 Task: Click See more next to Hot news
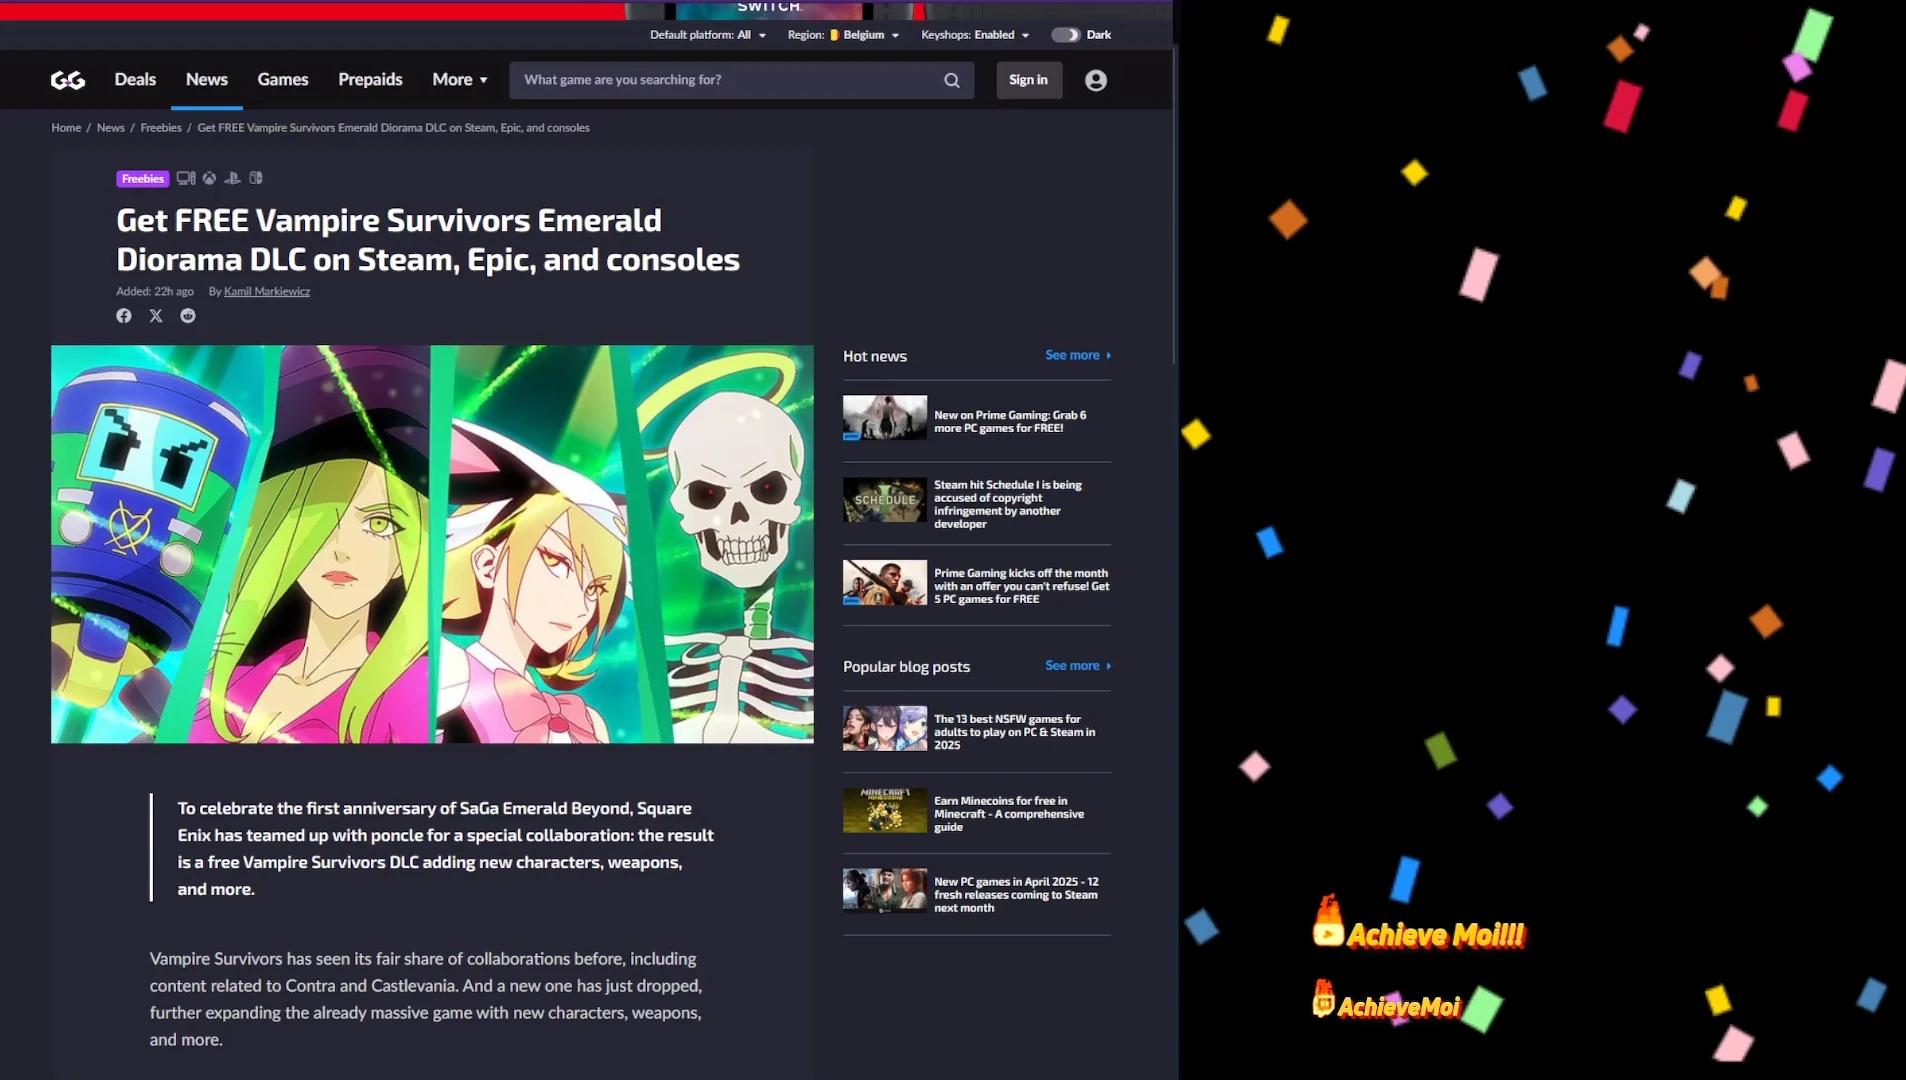1078,355
